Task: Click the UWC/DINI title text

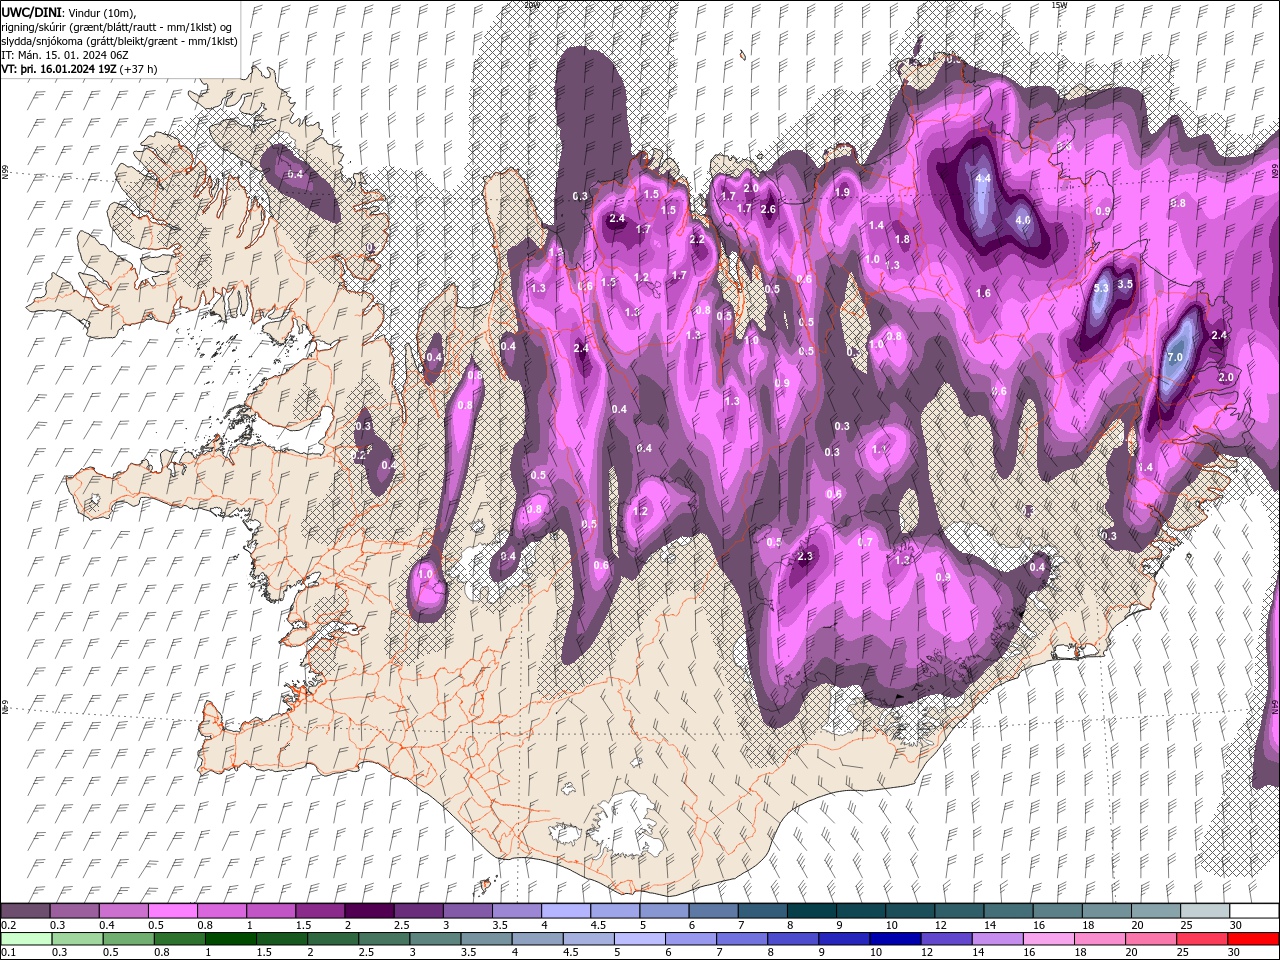Action: [x=30, y=12]
